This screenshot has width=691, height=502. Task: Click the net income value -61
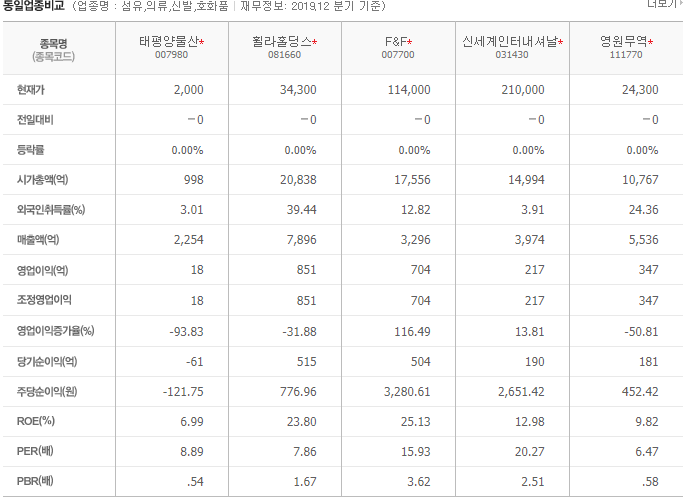click(x=195, y=362)
